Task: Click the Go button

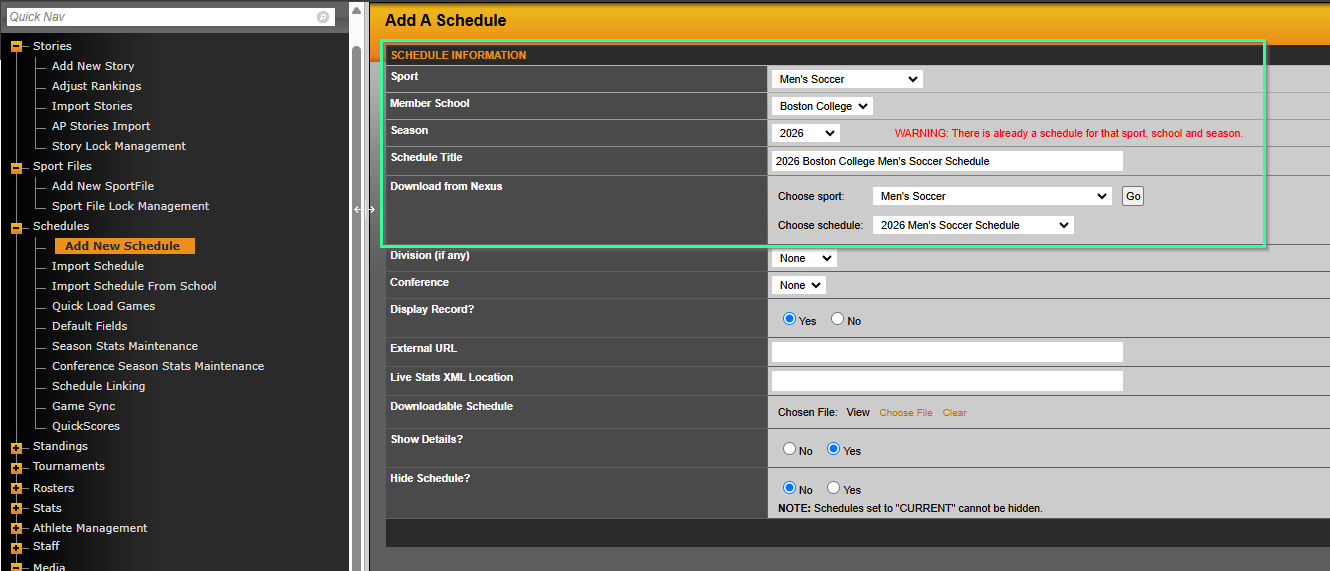Action: (x=1133, y=196)
